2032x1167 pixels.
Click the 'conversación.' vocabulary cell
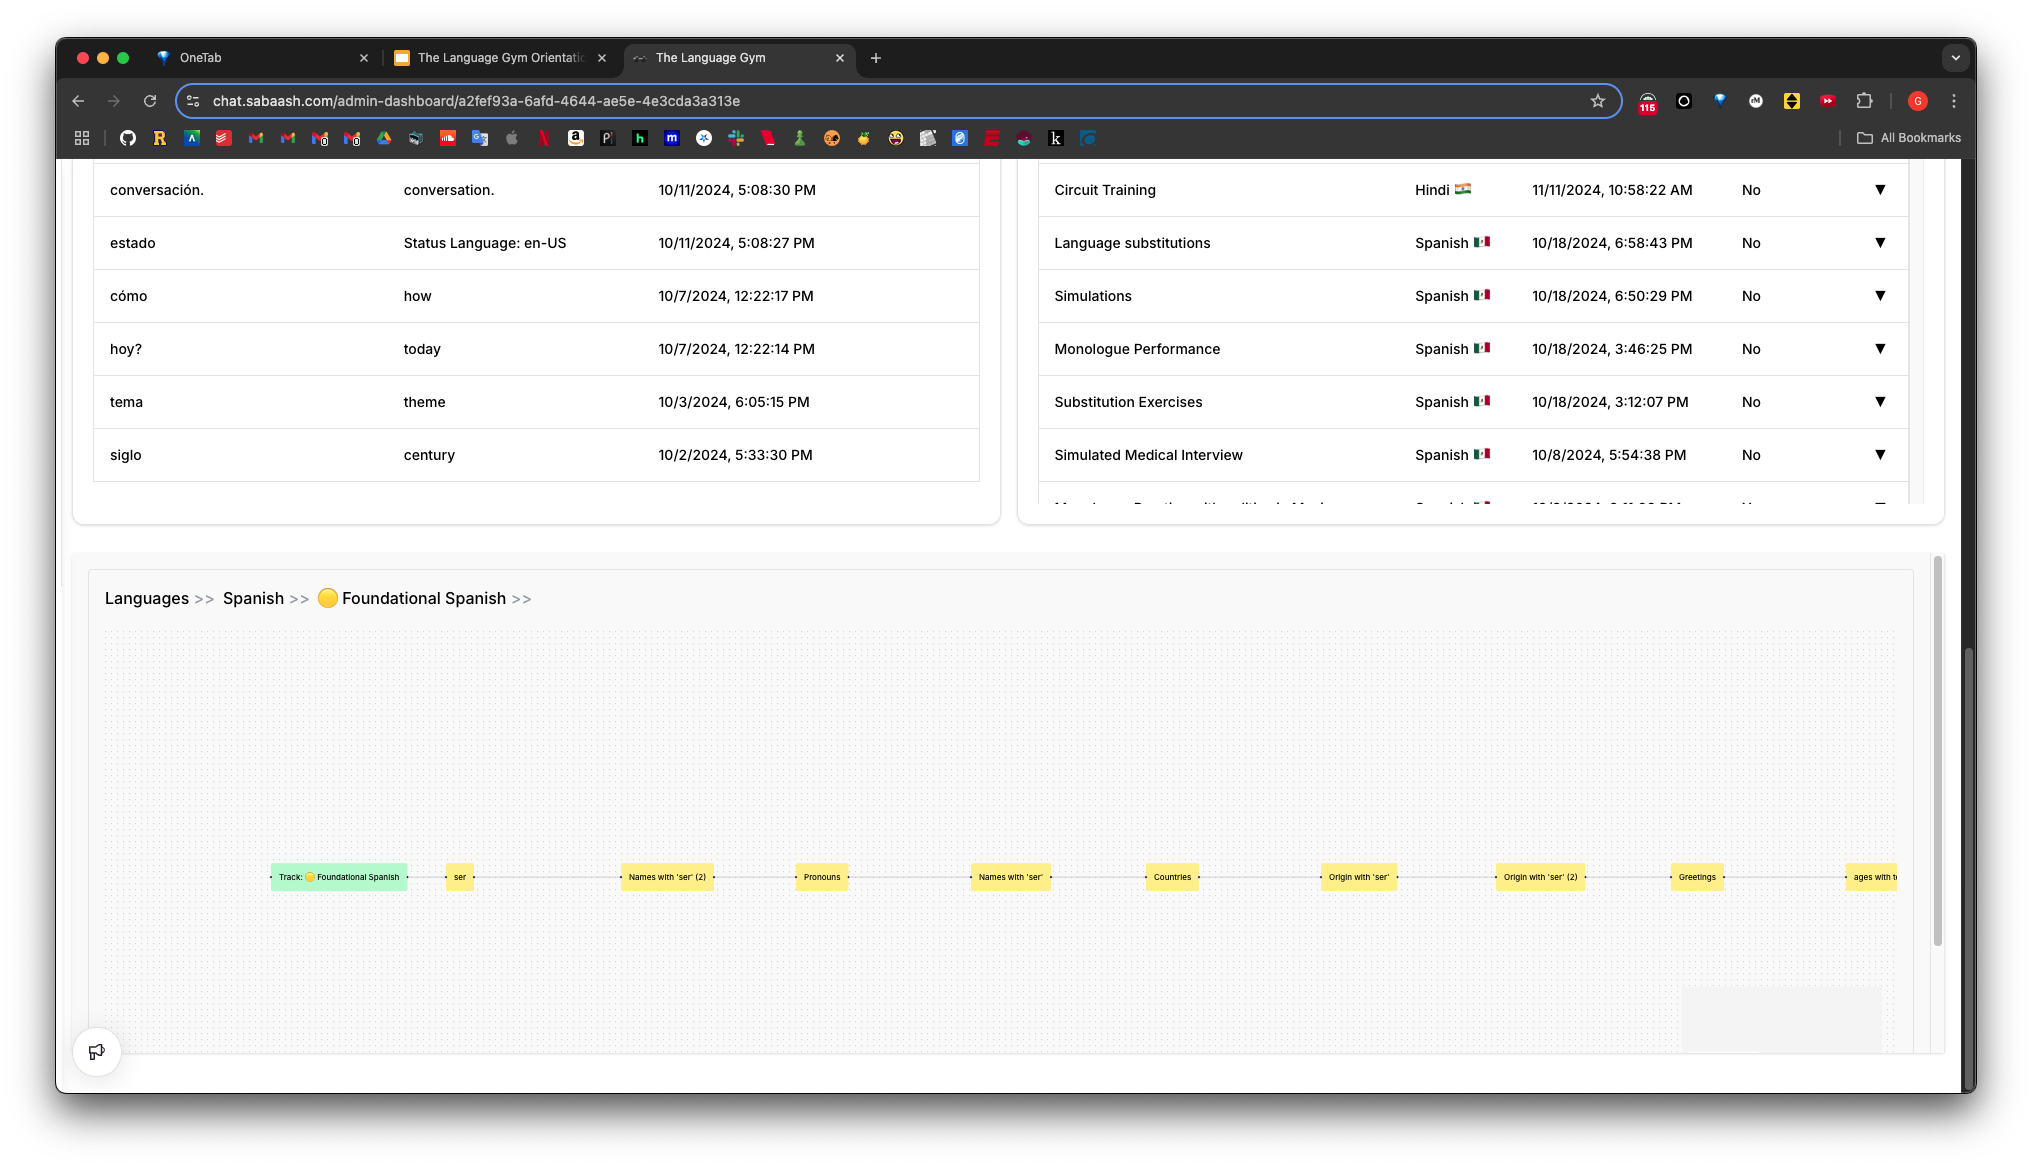coord(157,190)
